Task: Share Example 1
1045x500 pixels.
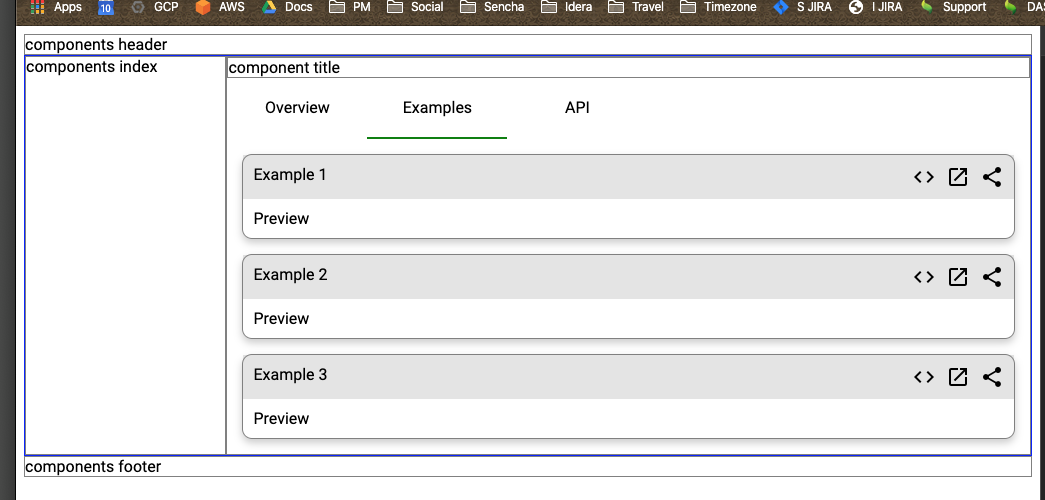Action: (992, 177)
